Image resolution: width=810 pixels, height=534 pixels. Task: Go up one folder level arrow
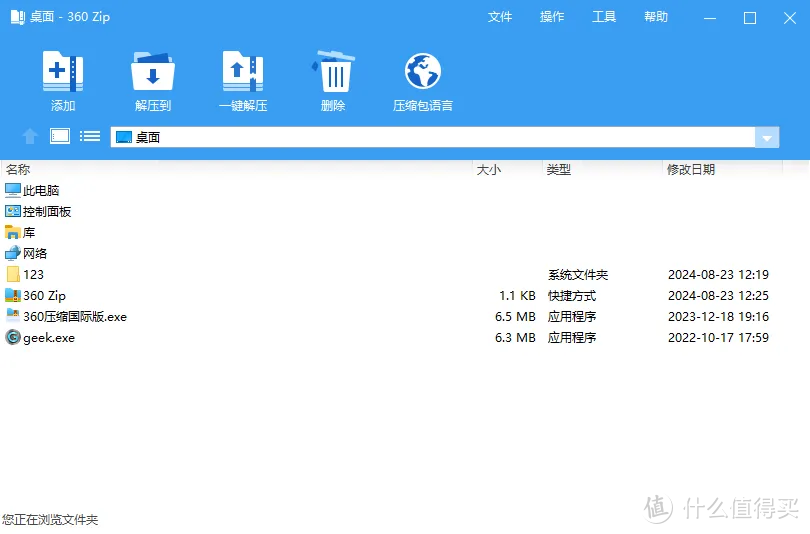(x=30, y=136)
